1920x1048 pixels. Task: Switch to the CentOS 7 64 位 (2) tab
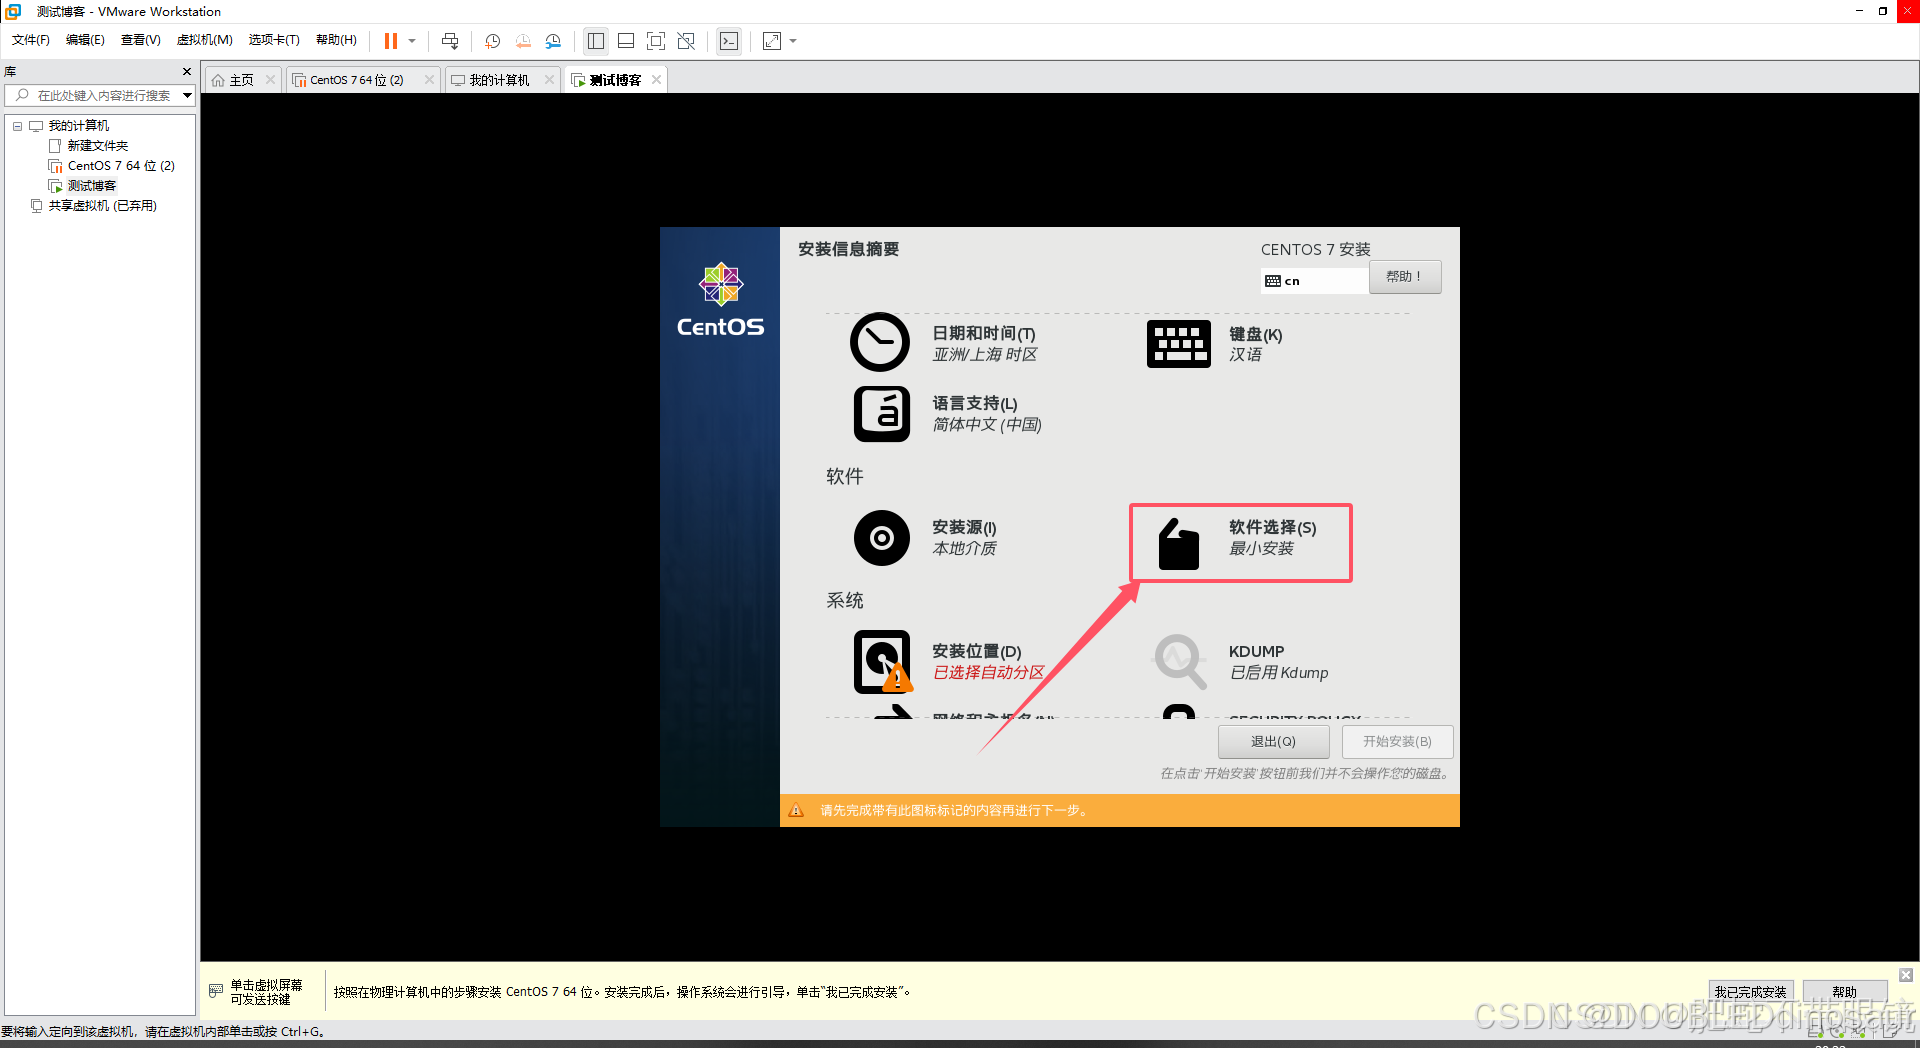point(356,80)
